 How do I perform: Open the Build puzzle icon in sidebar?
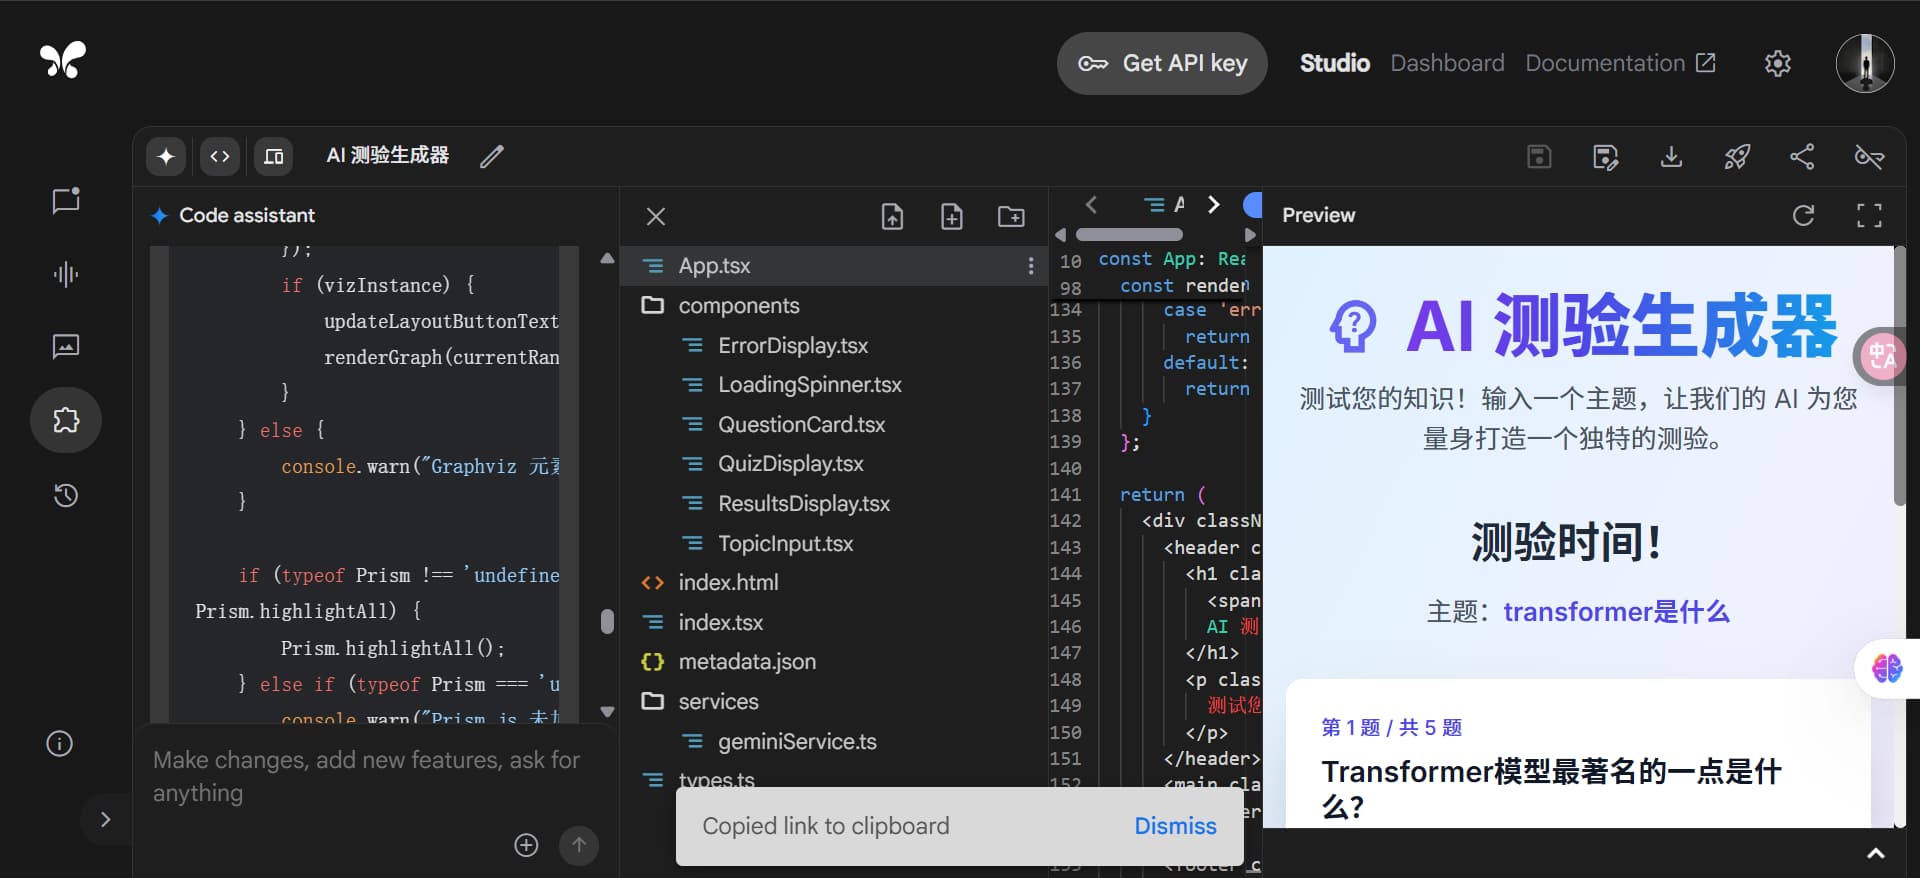point(66,420)
